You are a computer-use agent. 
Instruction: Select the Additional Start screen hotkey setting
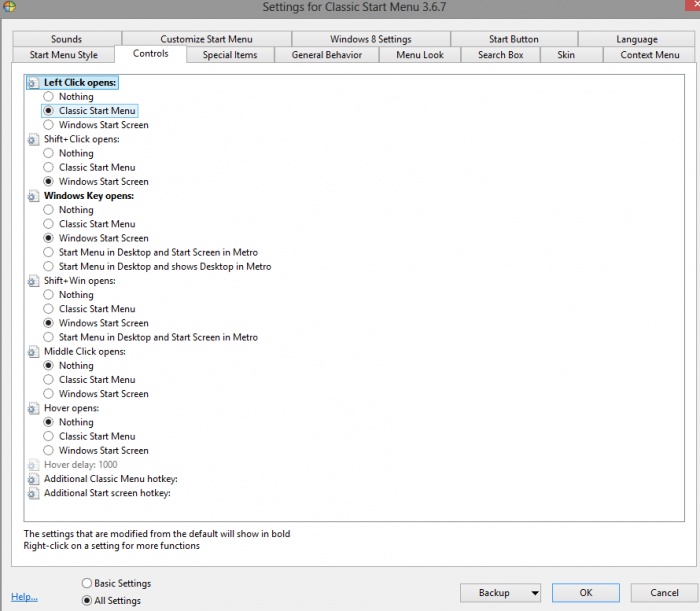pos(107,493)
